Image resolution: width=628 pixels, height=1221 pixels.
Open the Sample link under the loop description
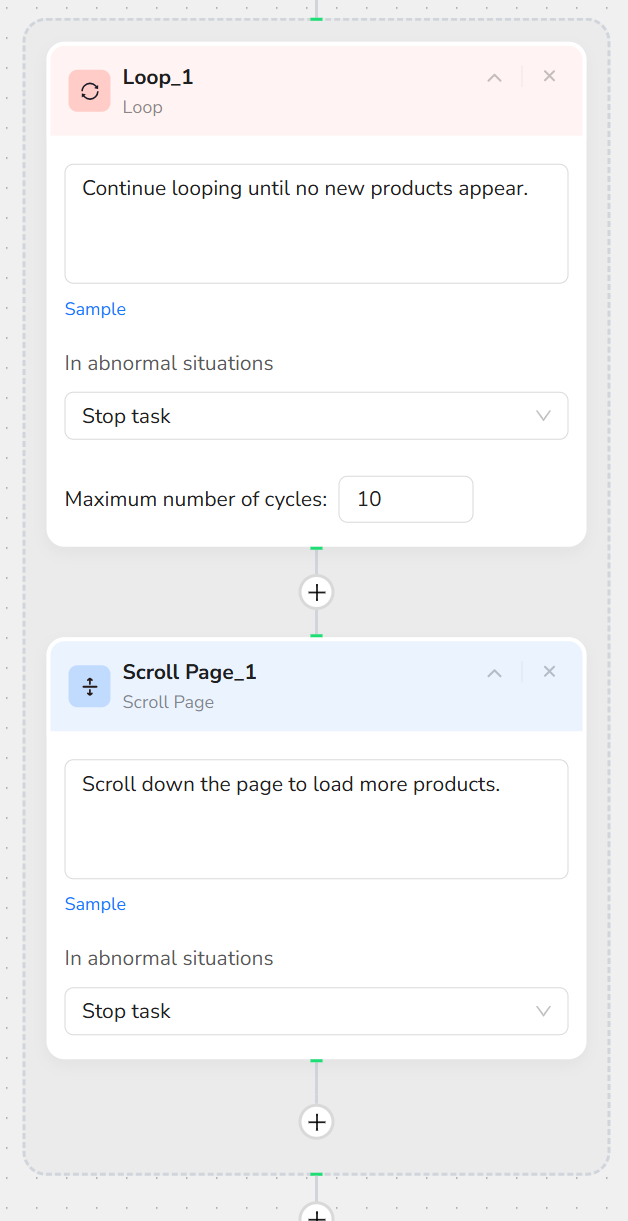(x=95, y=309)
